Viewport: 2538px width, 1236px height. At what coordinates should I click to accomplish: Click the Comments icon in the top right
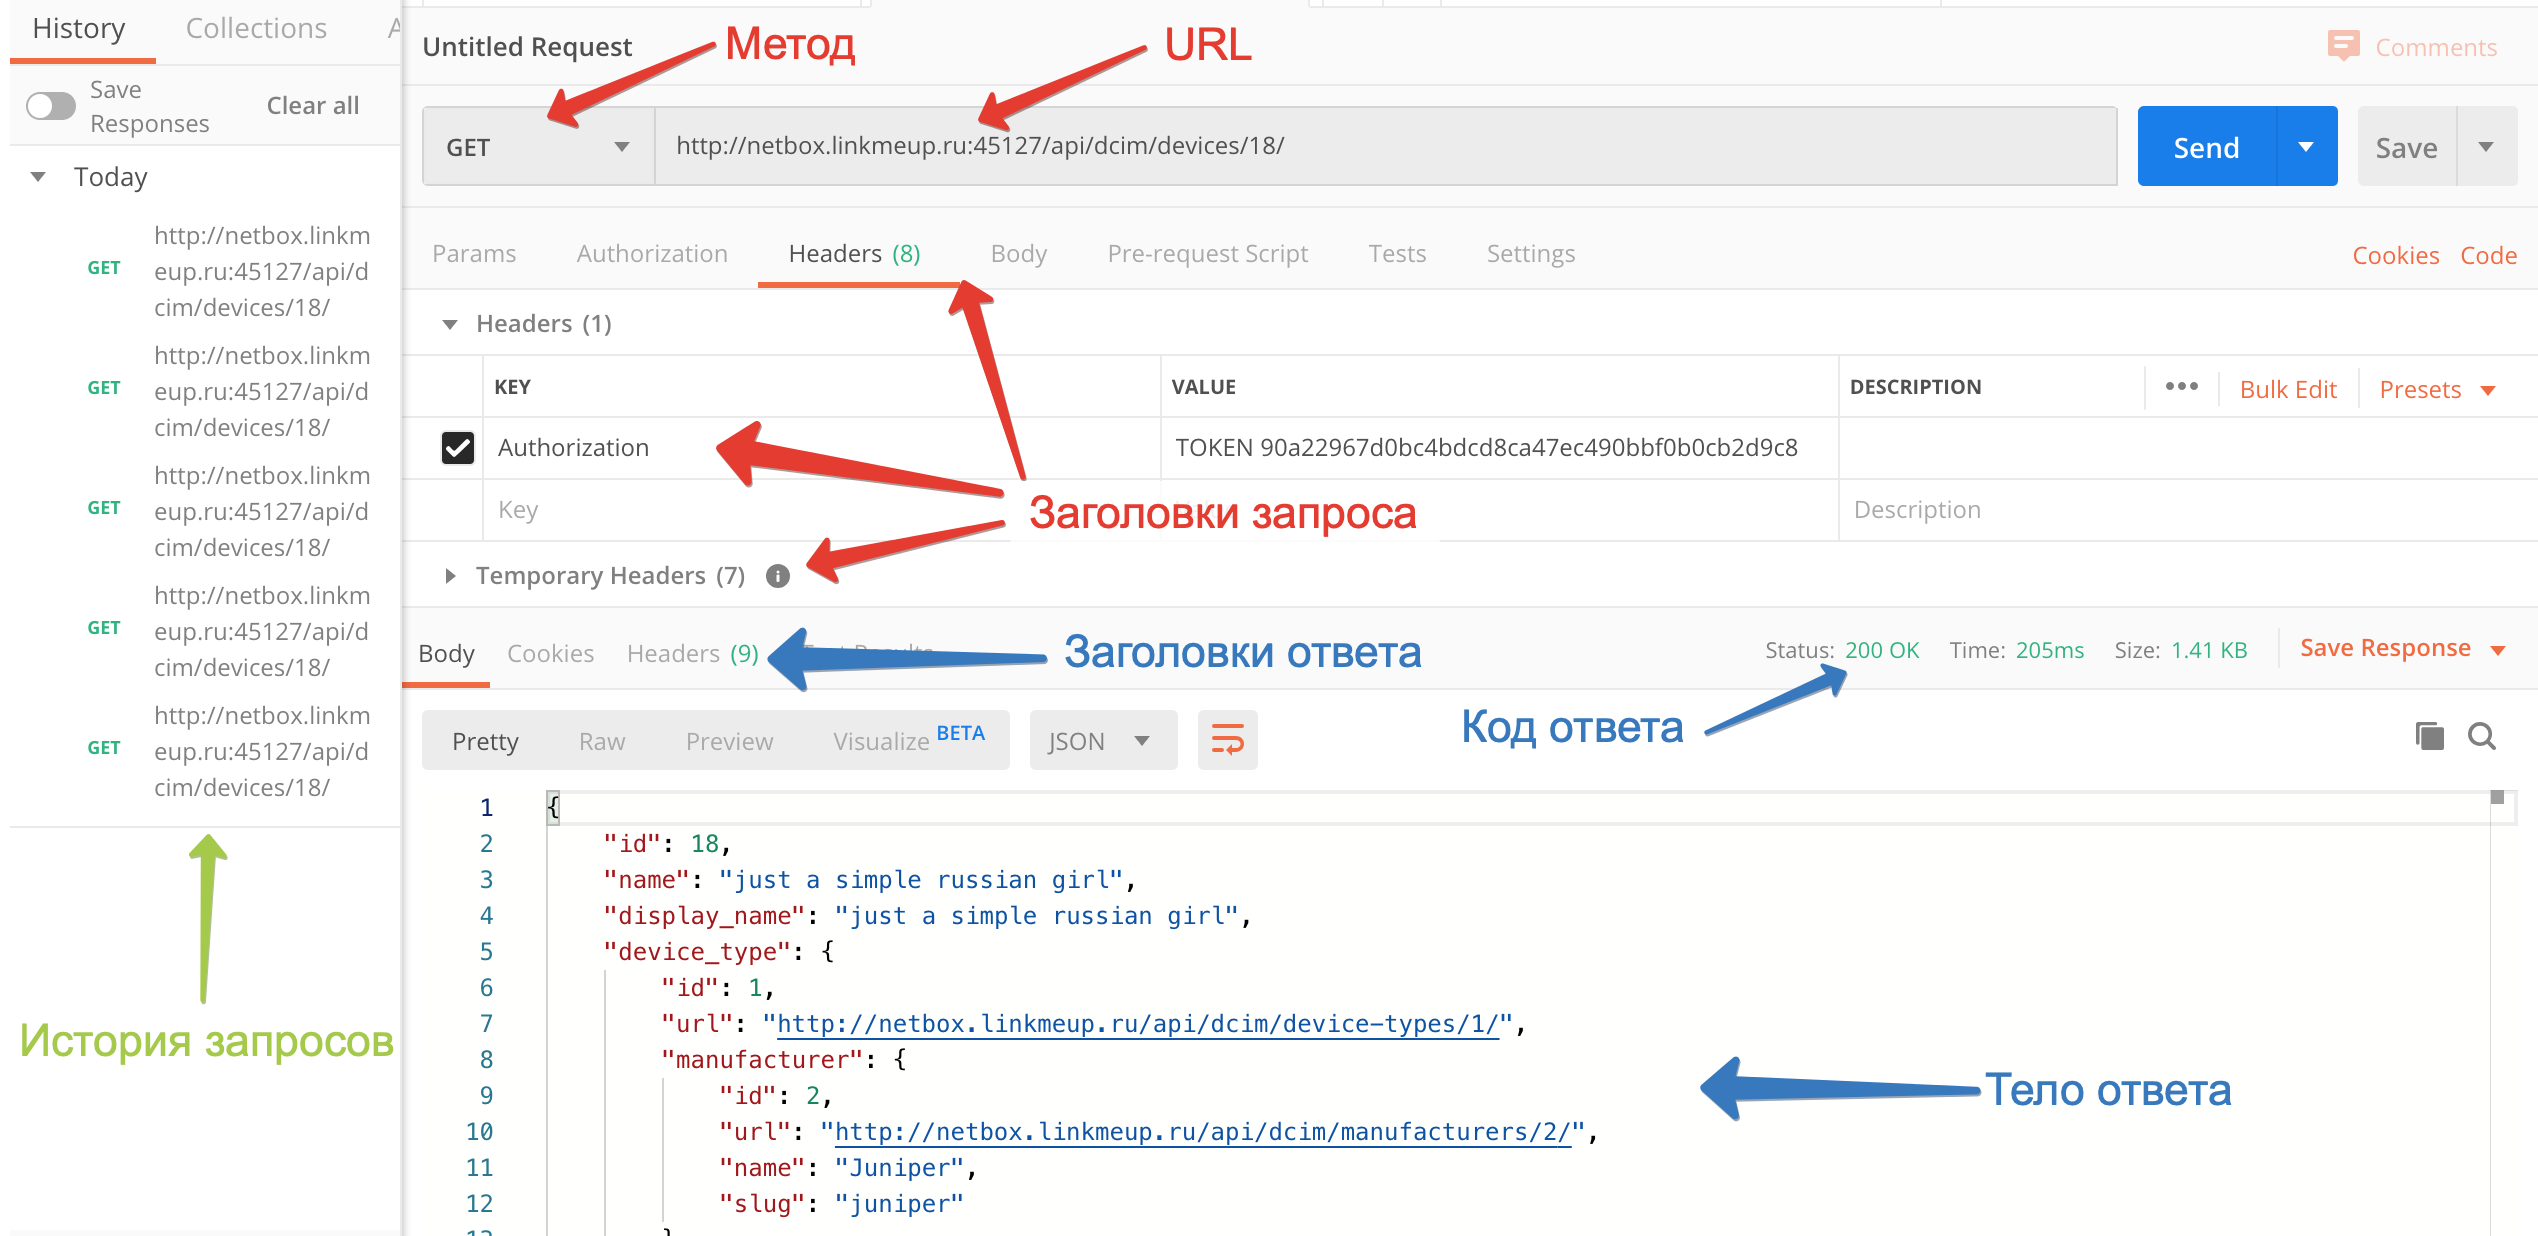pos(2344,46)
